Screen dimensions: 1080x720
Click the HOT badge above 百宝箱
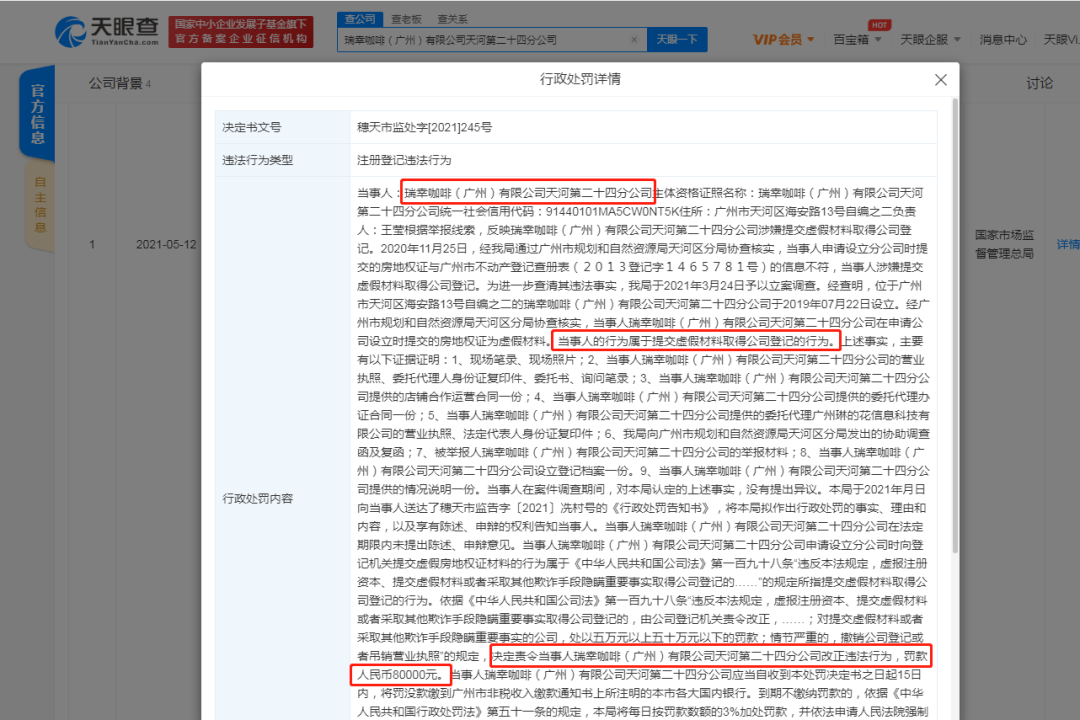click(x=880, y=25)
